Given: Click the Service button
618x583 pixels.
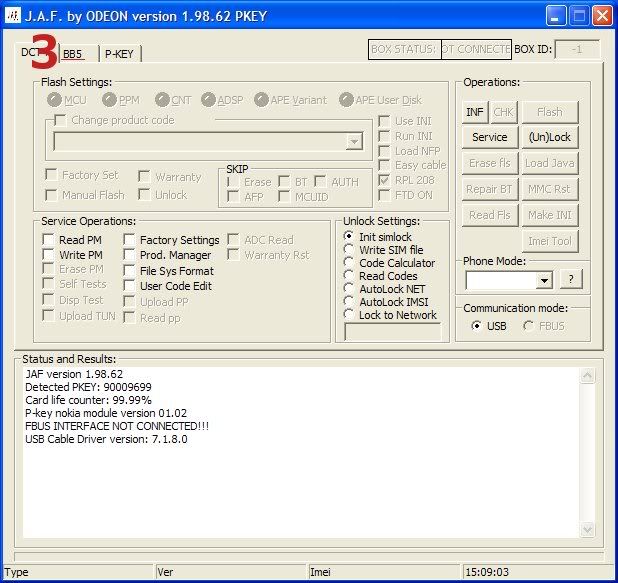Looking at the screenshot, I should click(x=490, y=137).
